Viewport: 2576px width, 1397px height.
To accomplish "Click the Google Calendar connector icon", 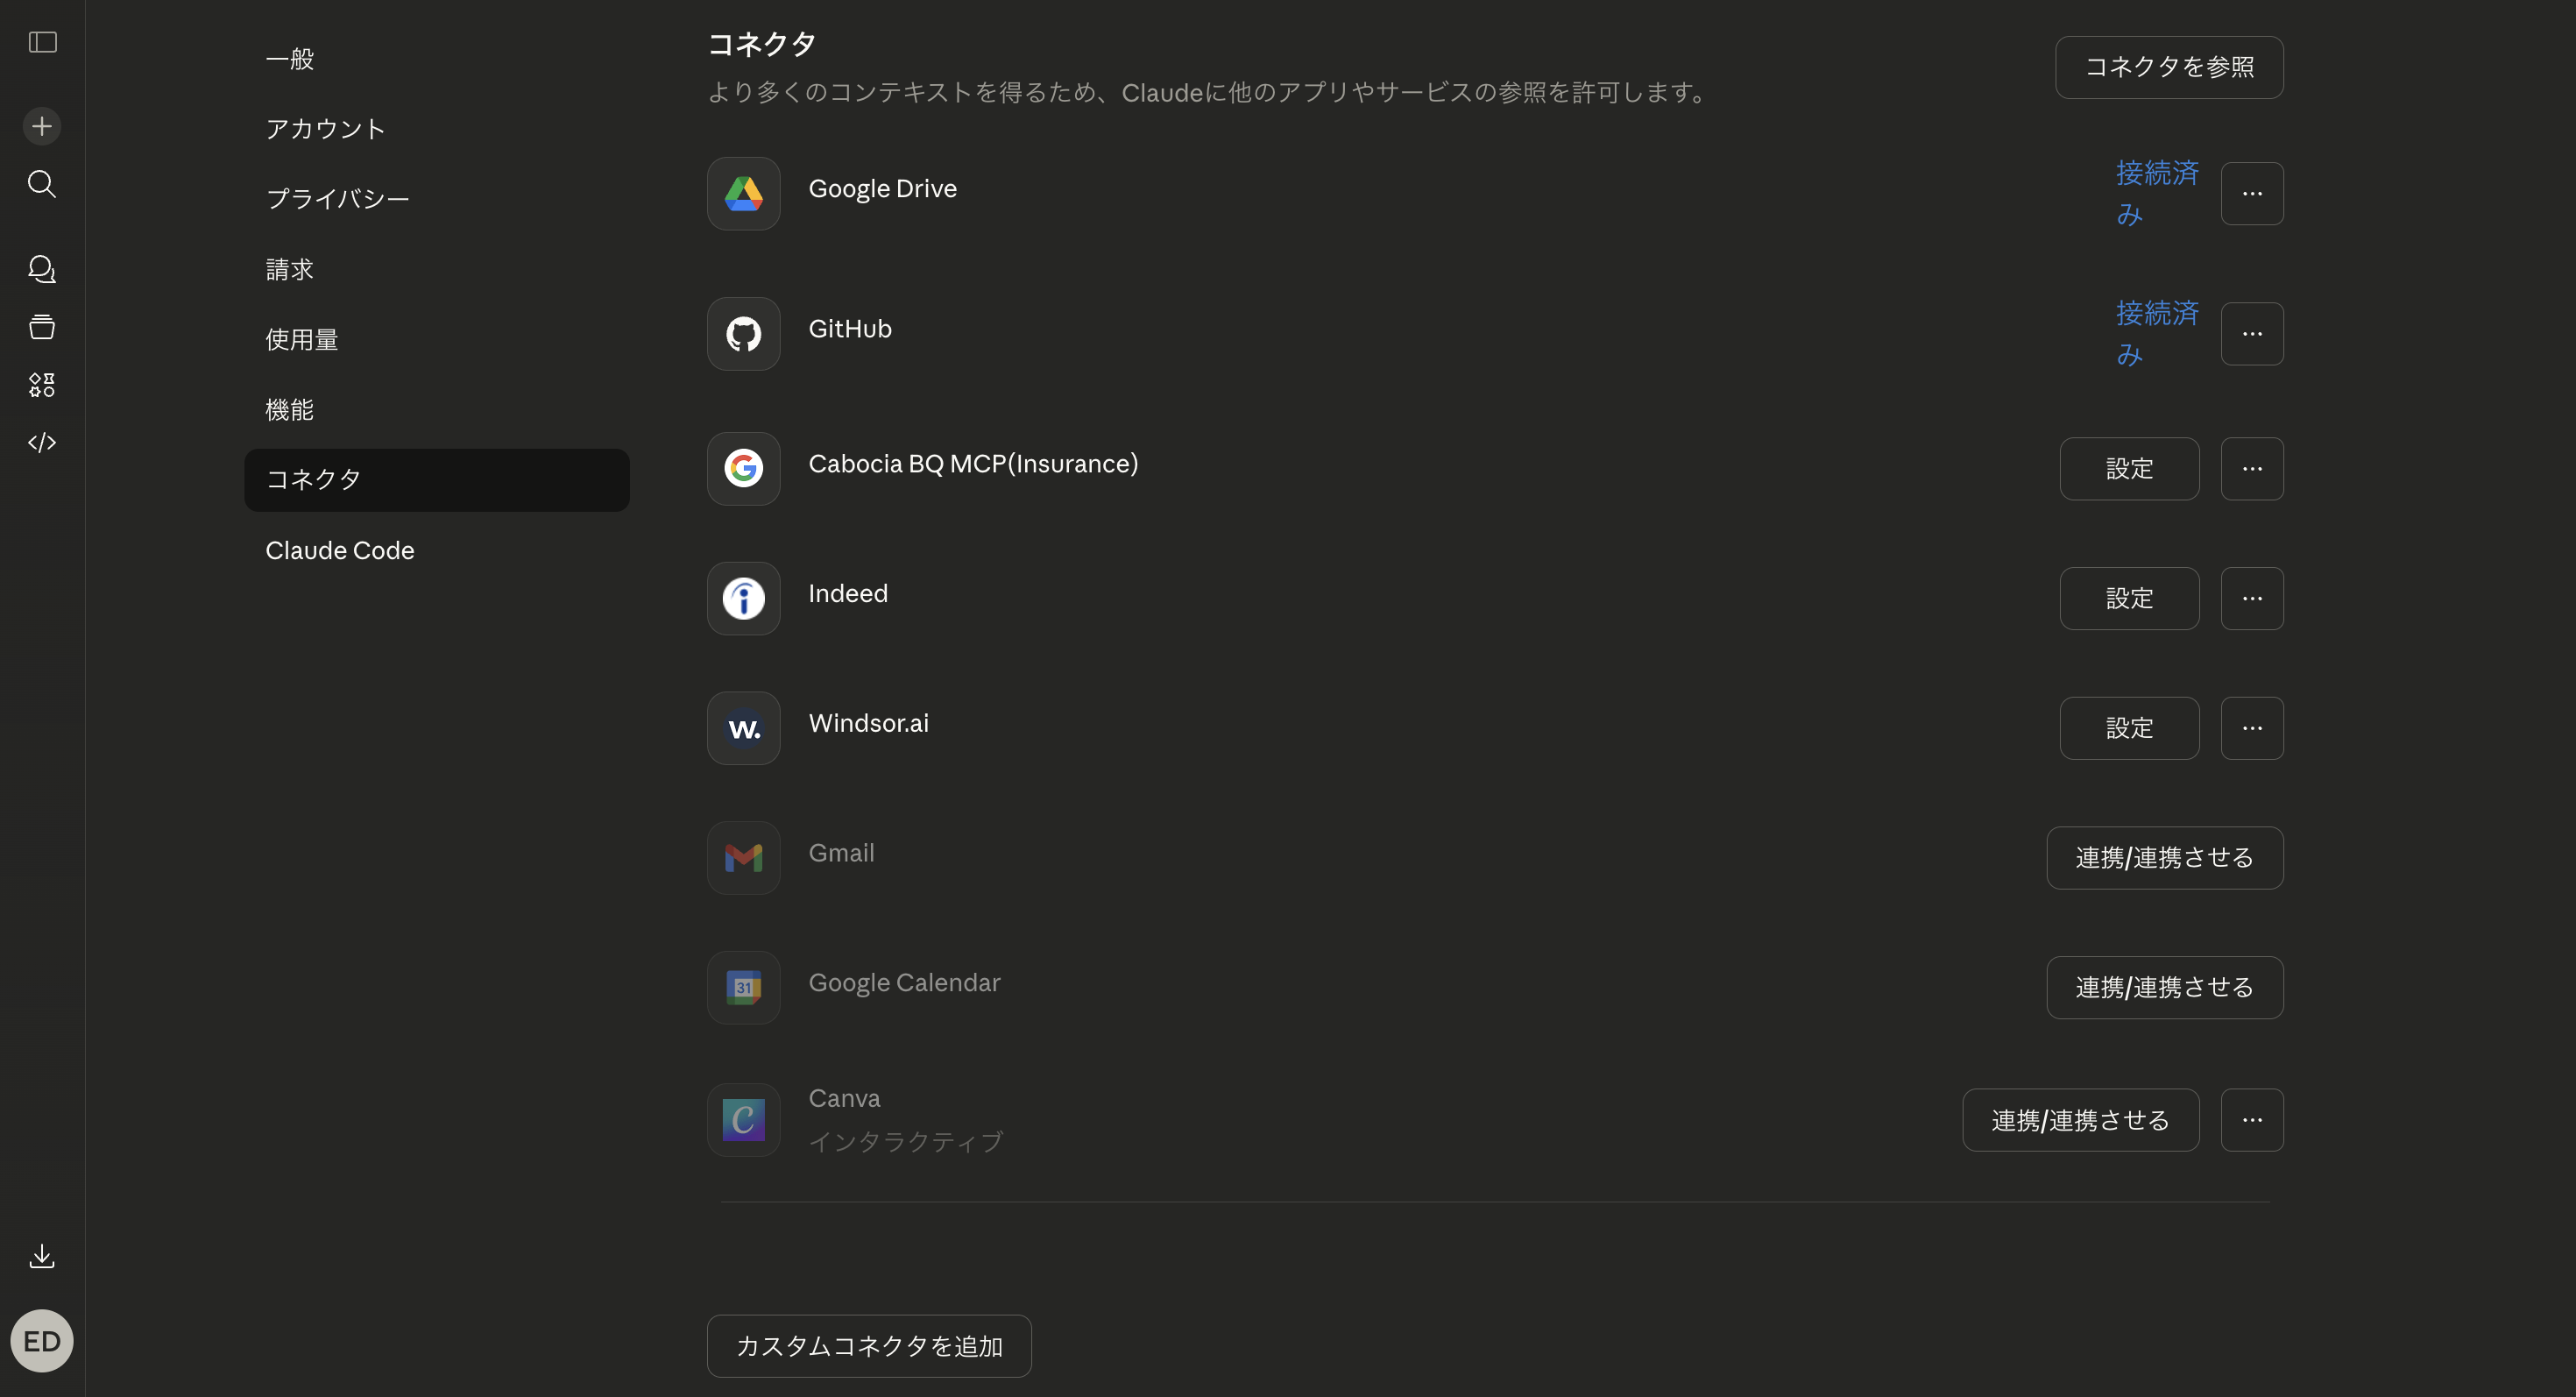I will point(742,987).
